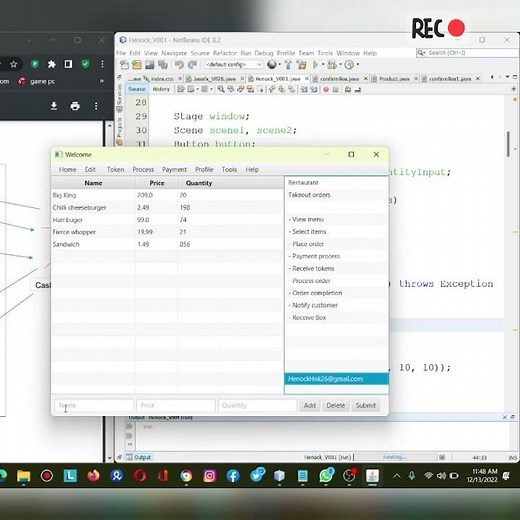
Task: Click the New Project icon in NetBeans toolbar
Action: [137, 65]
